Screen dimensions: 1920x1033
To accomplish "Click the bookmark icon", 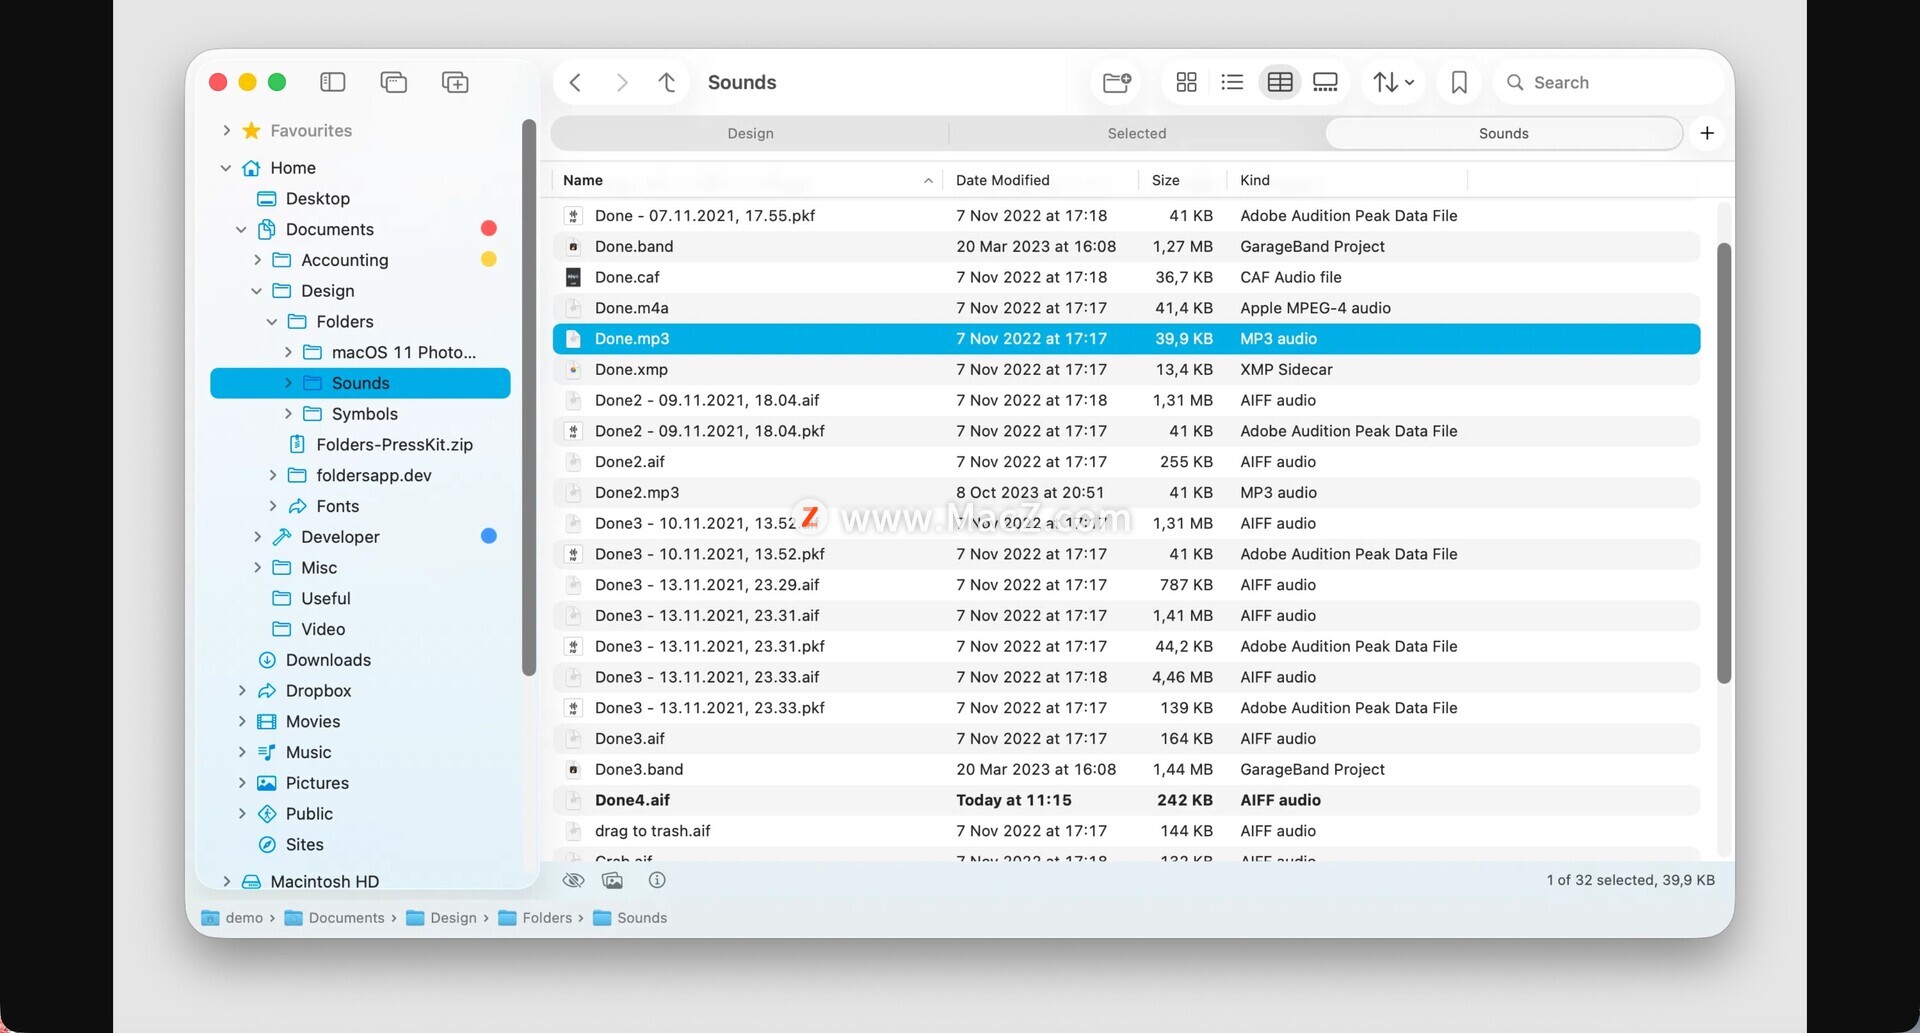I will (1459, 82).
